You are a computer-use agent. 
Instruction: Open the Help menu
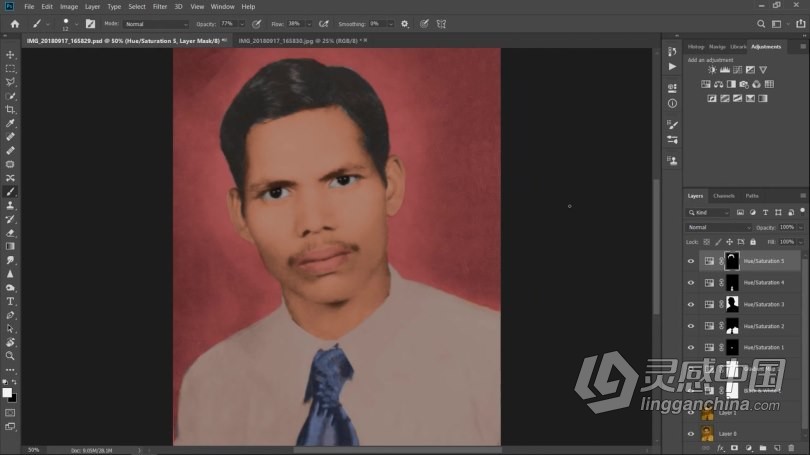[248, 7]
